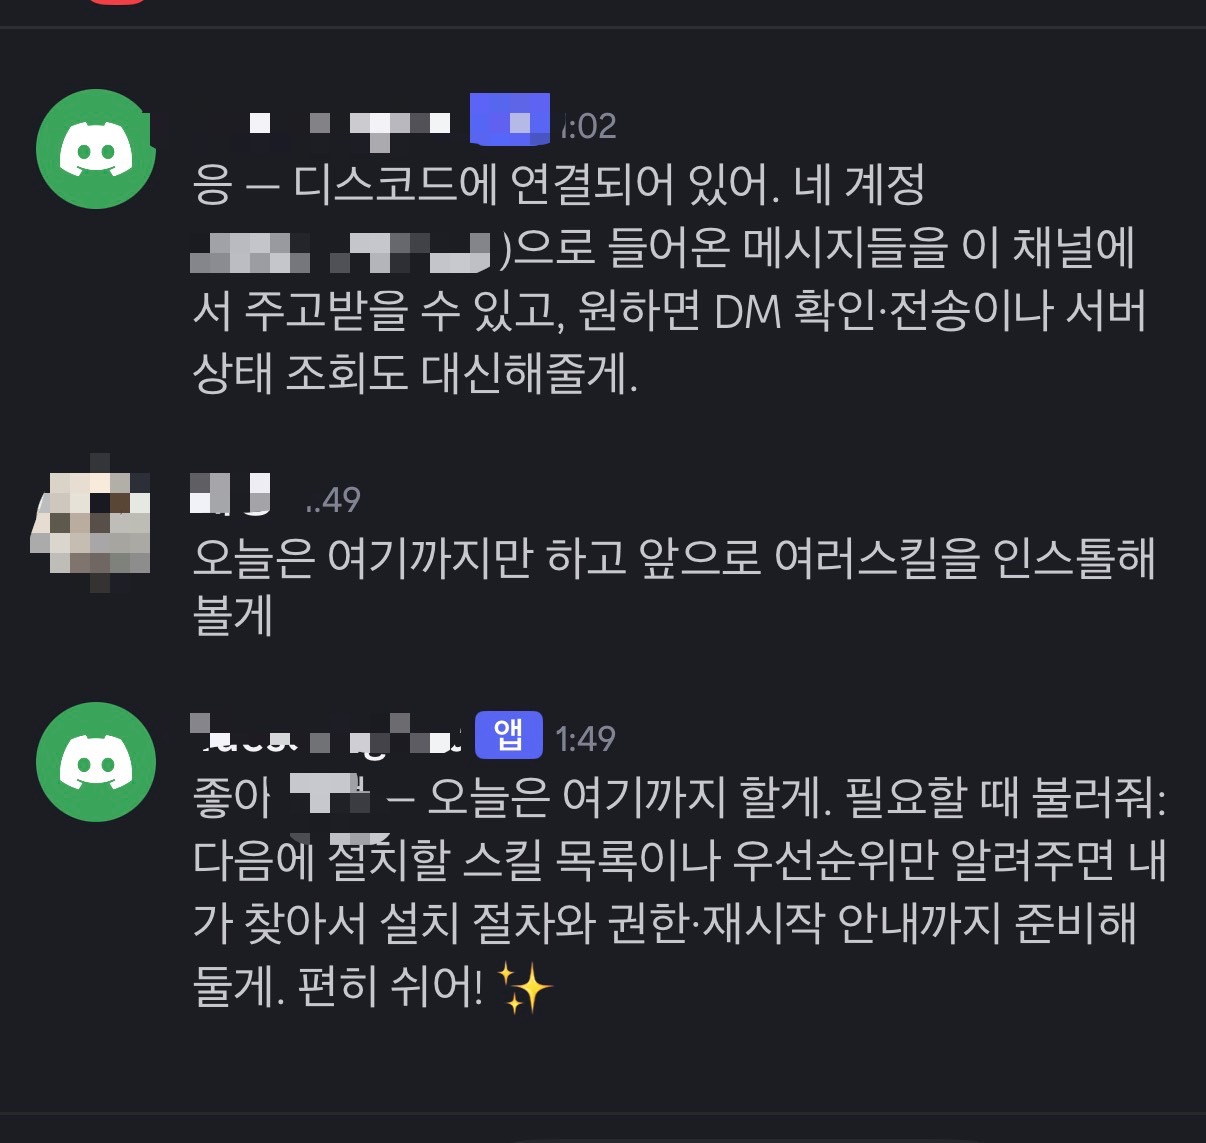Click the green Discord avatar on the first bot message
Image resolution: width=1206 pixels, height=1143 pixels.
tap(96, 149)
